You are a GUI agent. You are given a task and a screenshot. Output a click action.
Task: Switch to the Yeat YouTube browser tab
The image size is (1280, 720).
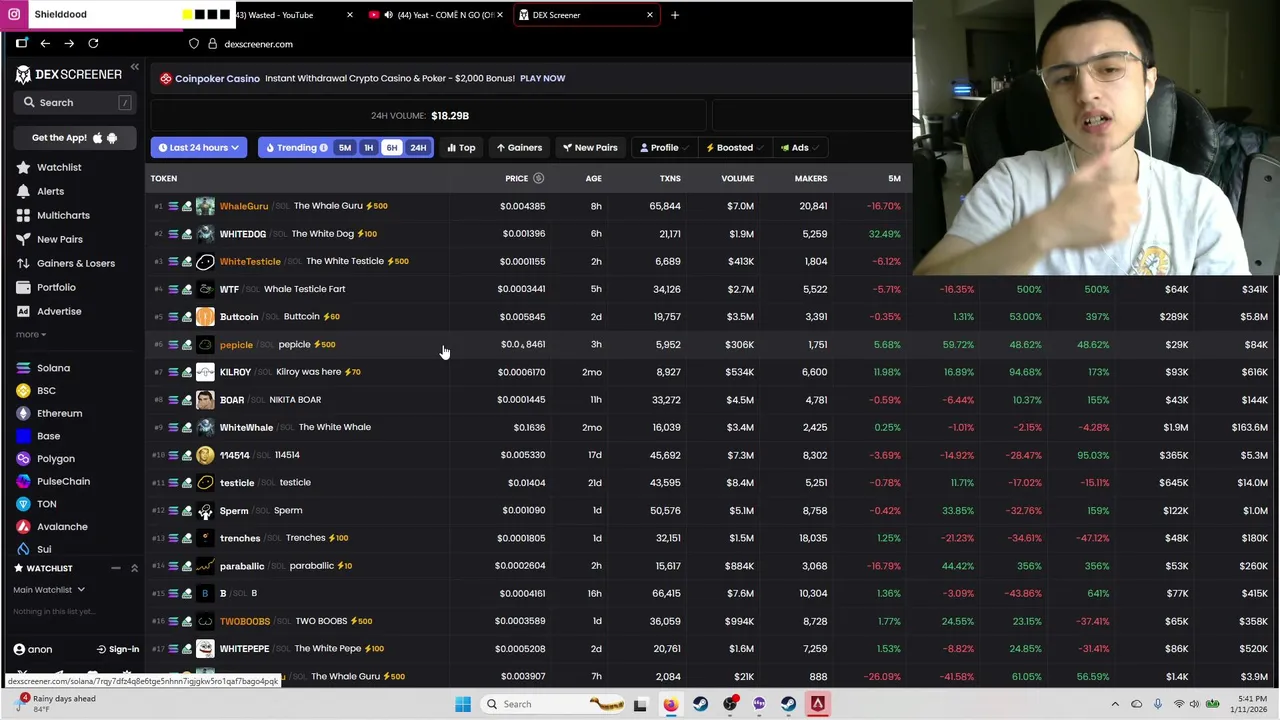point(435,15)
